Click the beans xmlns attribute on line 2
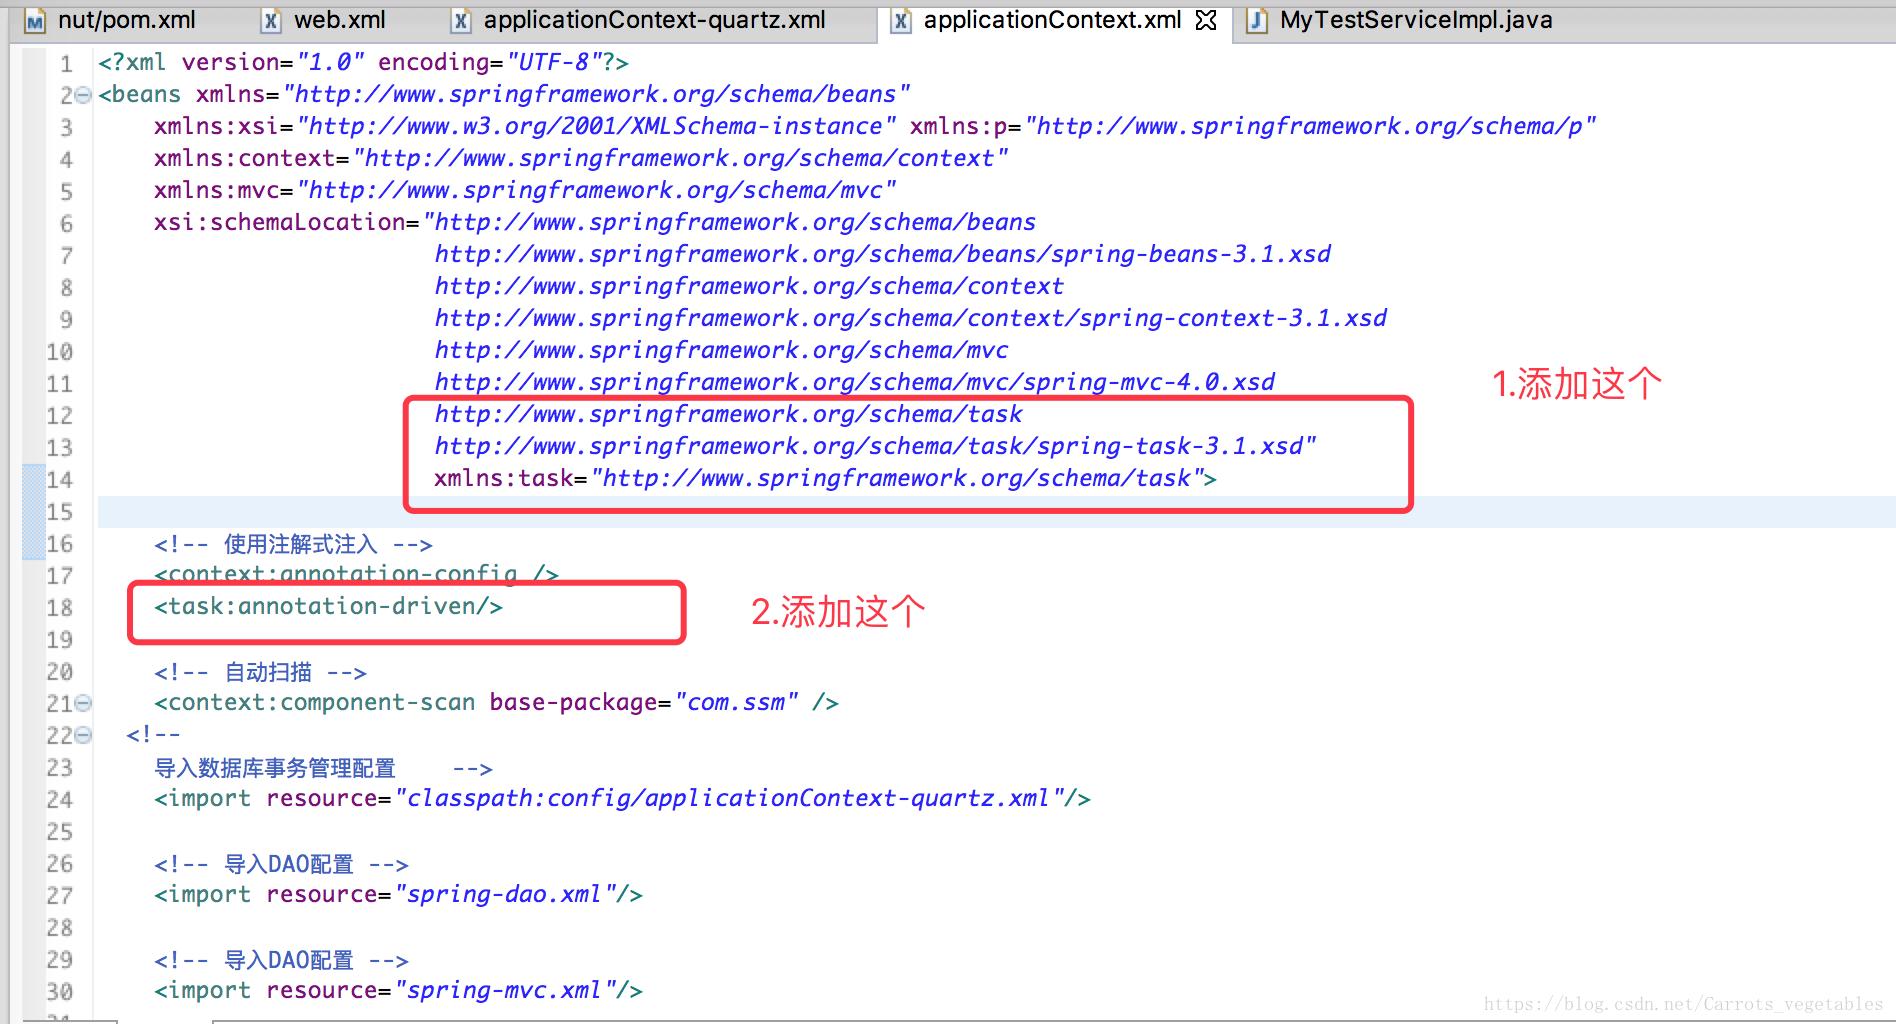 (553, 94)
